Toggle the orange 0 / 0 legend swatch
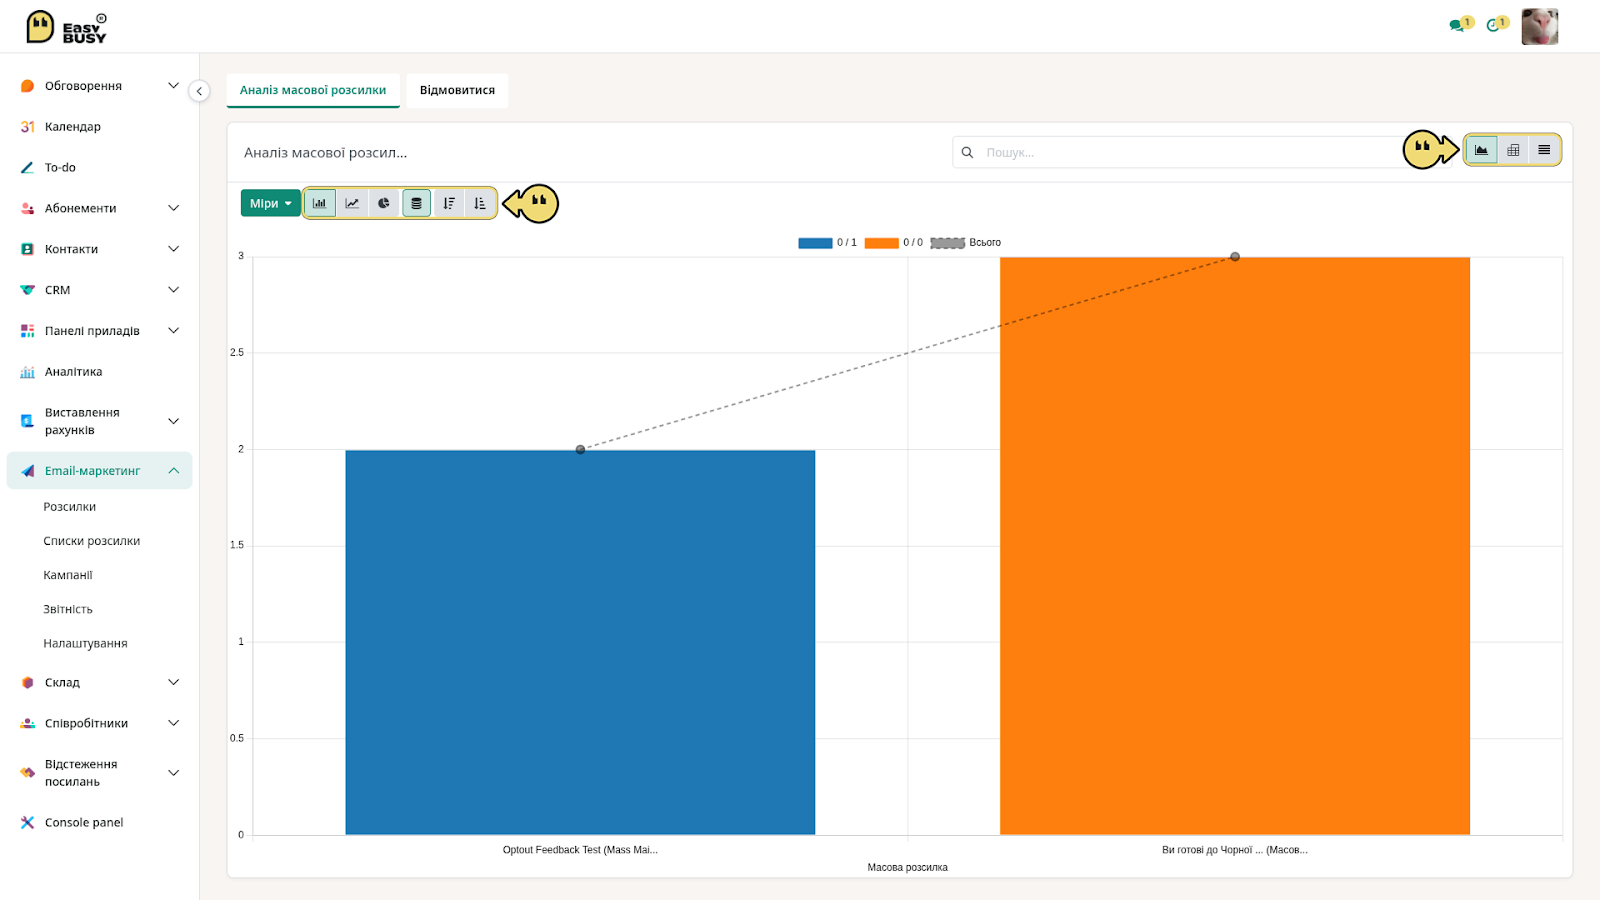This screenshot has width=1600, height=900. pyautogui.click(x=881, y=243)
